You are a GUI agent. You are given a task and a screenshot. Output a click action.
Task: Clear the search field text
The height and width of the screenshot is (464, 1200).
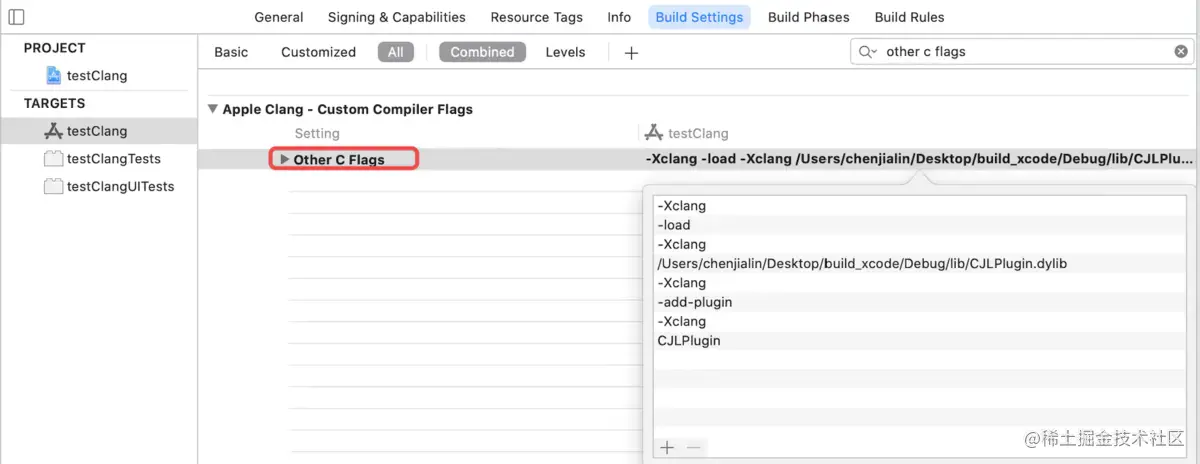coord(1181,52)
